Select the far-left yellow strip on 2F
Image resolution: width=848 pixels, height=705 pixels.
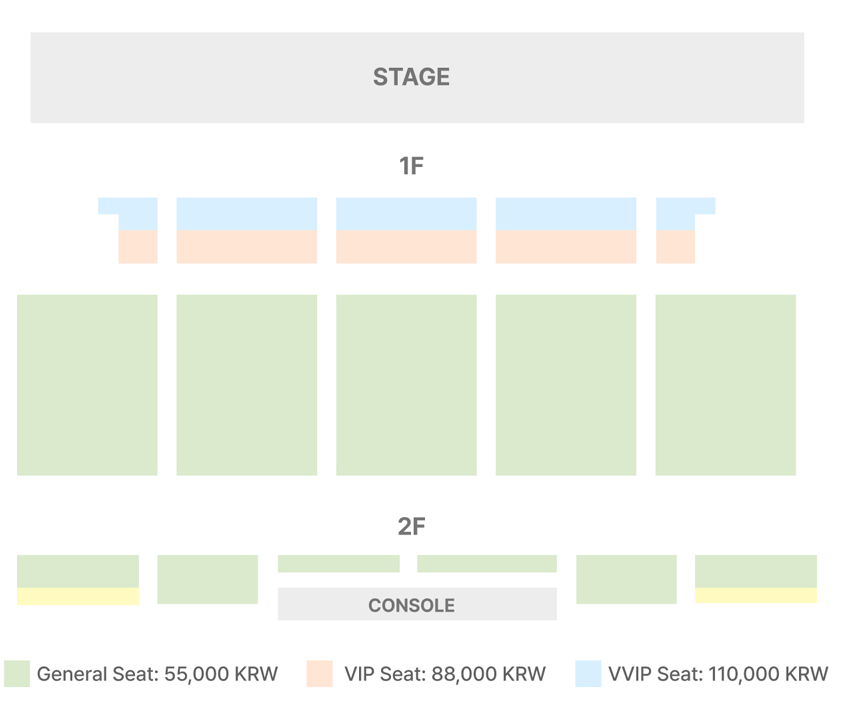(x=78, y=596)
